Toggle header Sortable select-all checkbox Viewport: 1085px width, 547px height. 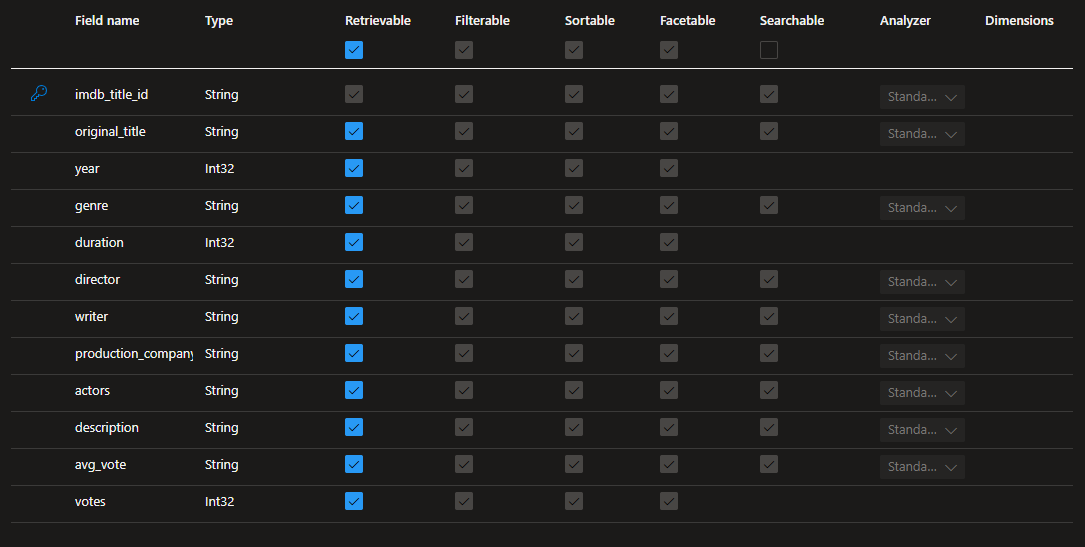(x=574, y=50)
